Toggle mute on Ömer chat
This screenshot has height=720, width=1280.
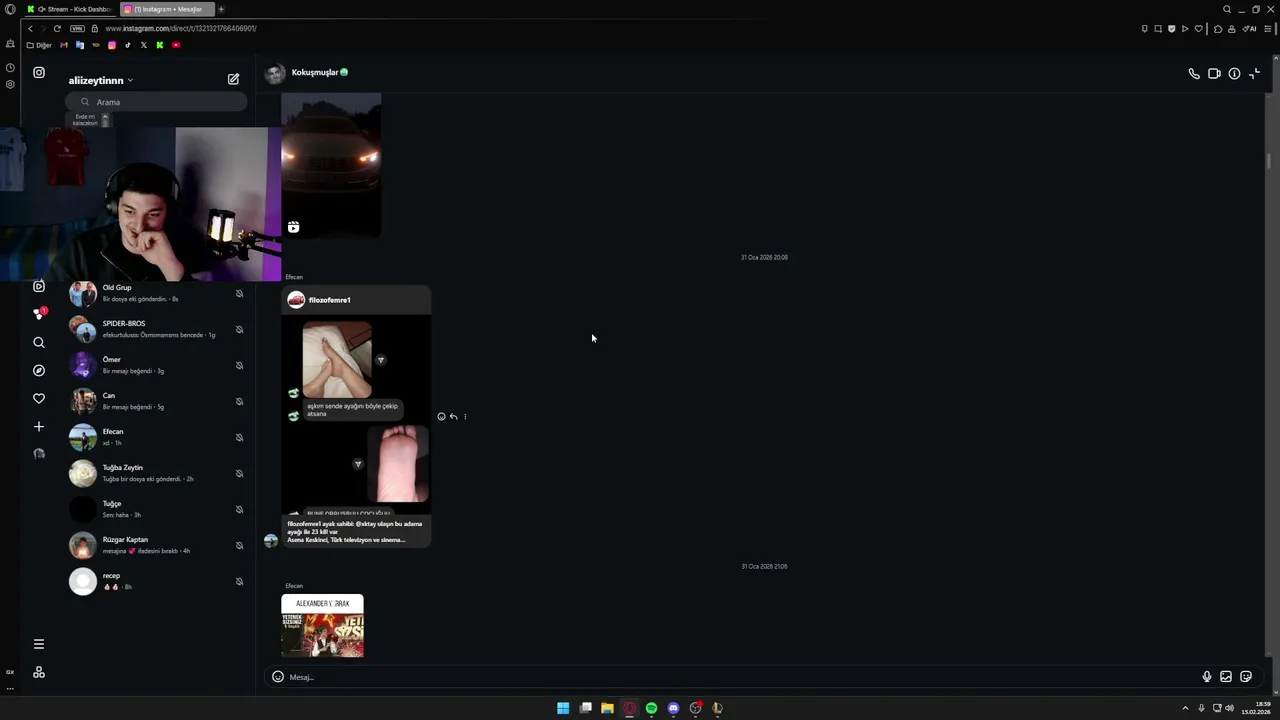(239, 365)
